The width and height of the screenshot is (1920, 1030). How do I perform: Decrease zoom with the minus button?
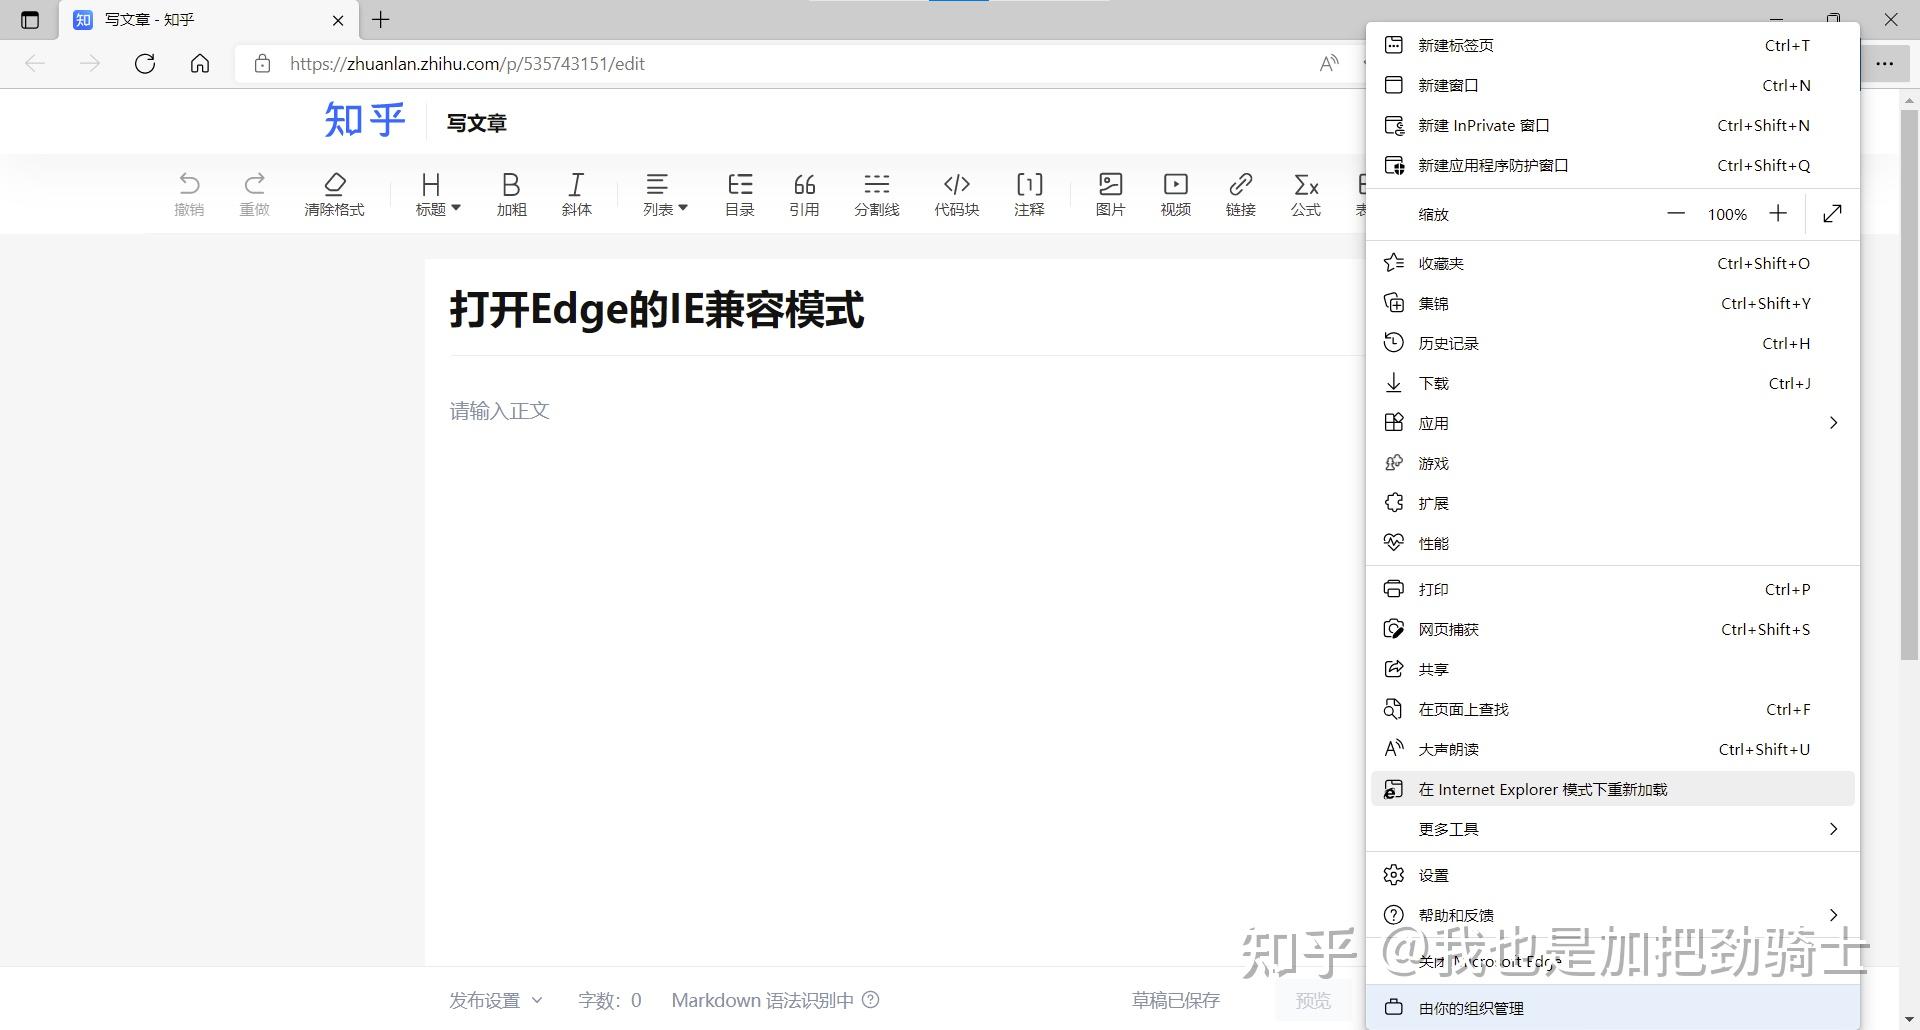coord(1676,214)
